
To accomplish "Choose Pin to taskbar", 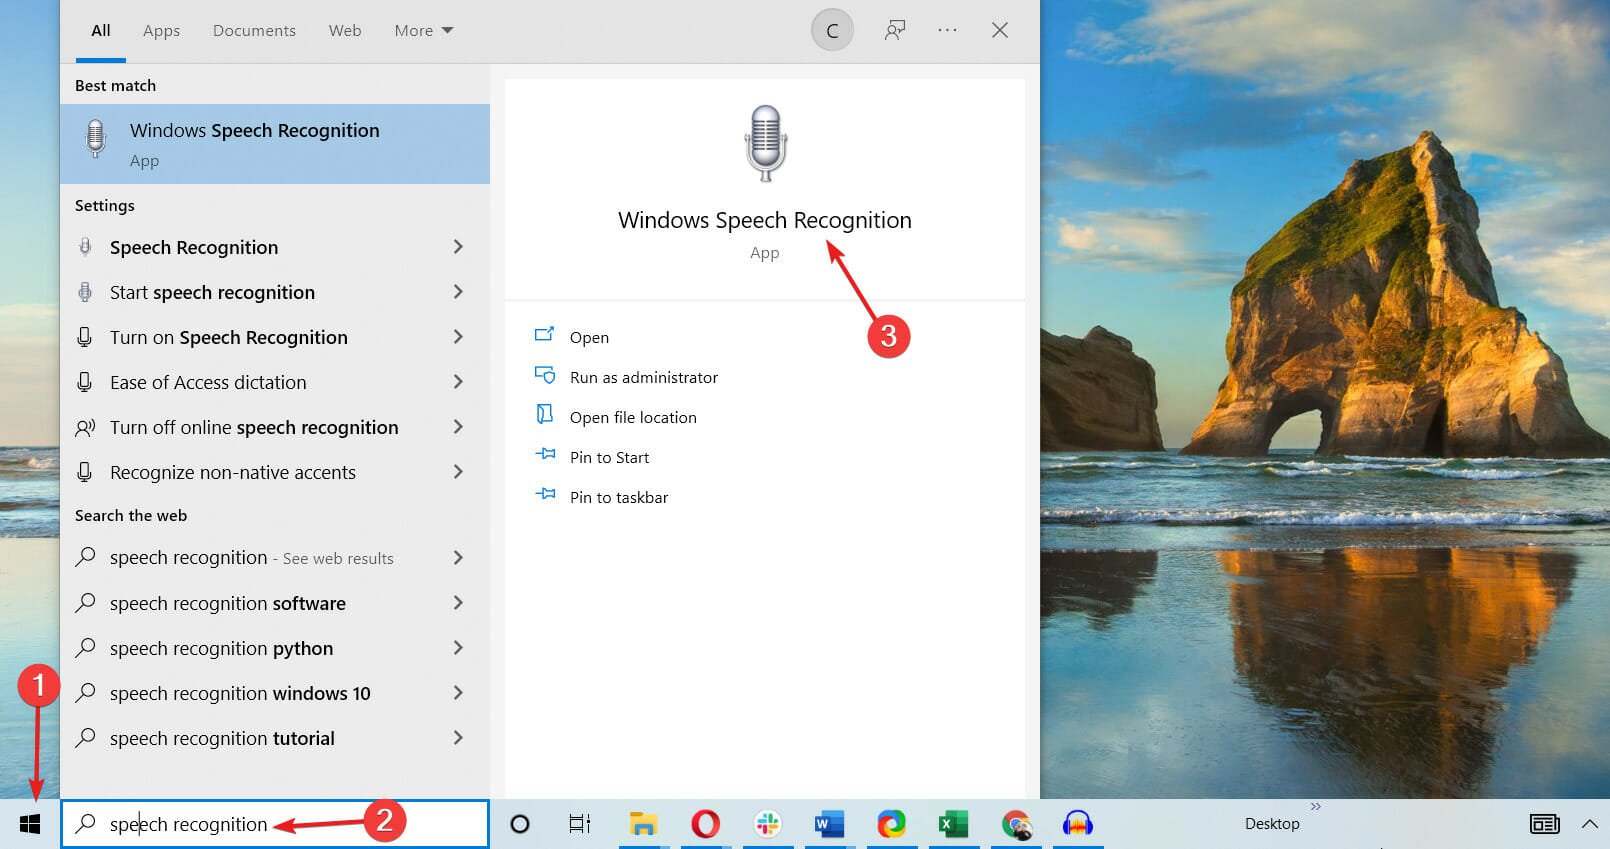I will click(x=619, y=497).
